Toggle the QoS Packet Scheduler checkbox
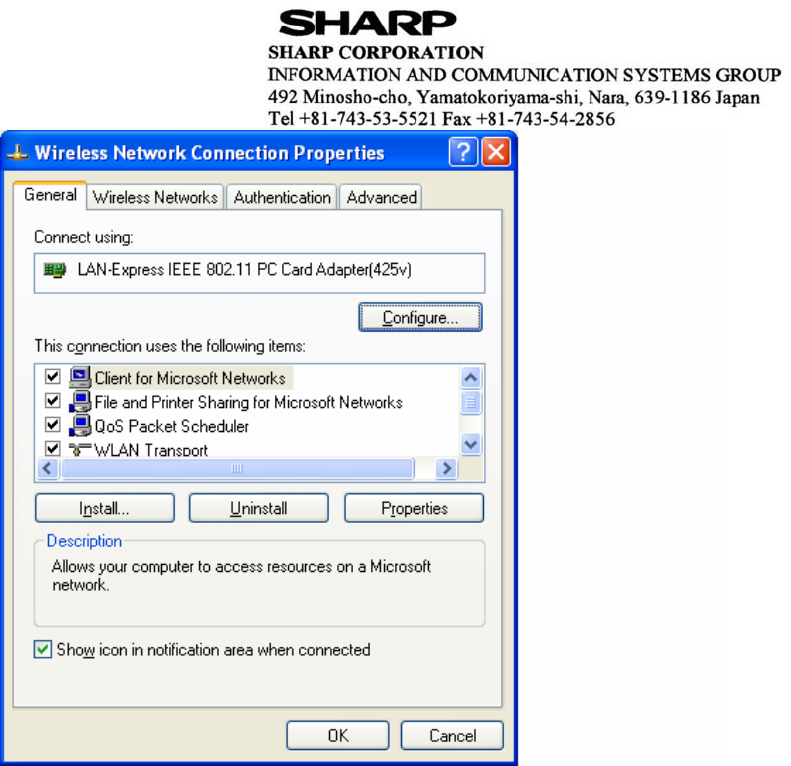 click(52, 424)
